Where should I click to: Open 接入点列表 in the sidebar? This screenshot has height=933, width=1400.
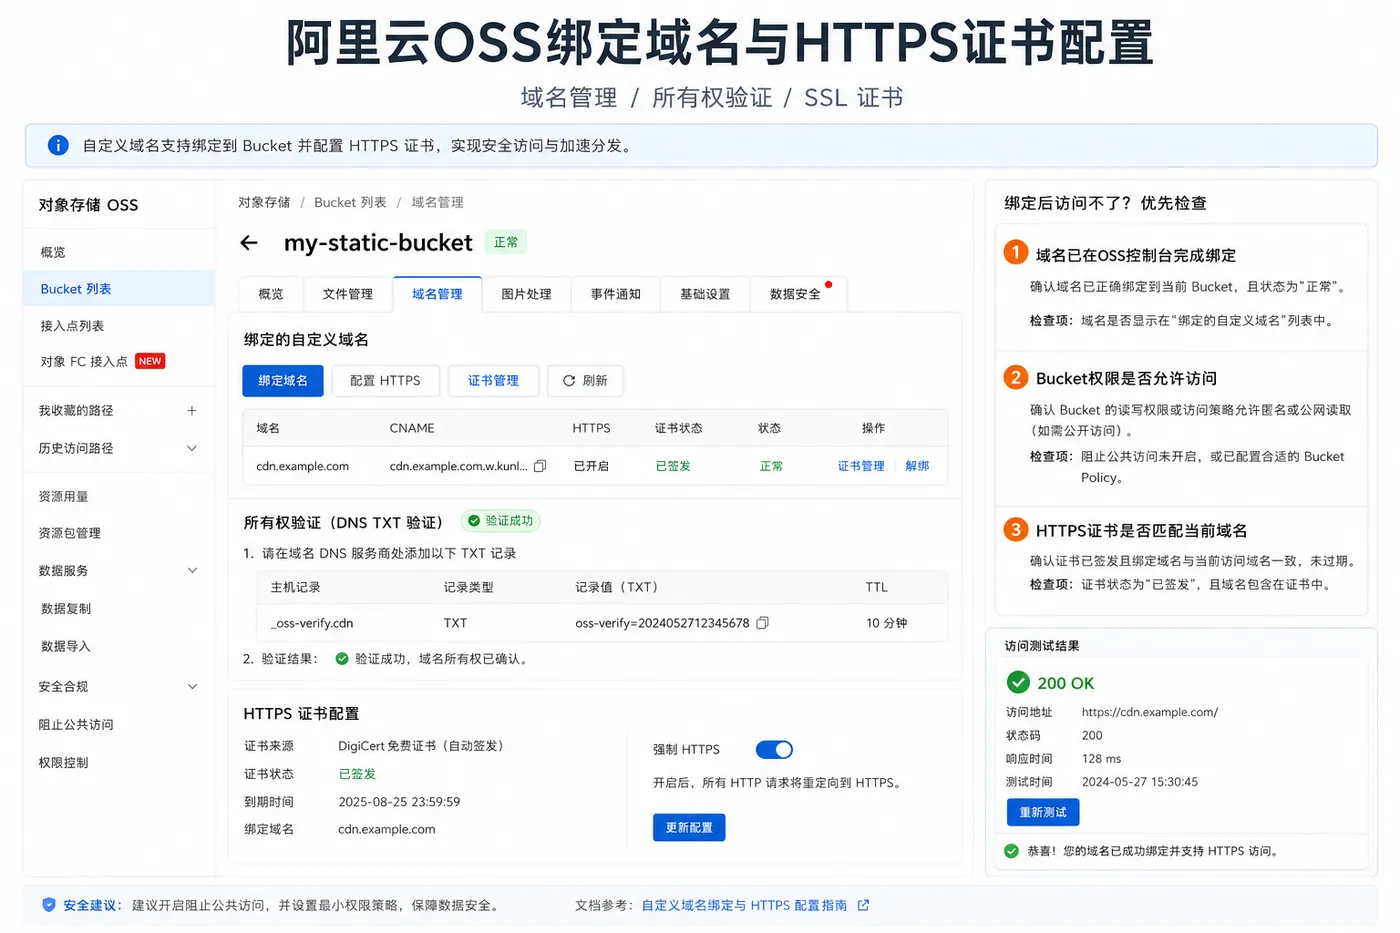click(x=72, y=326)
